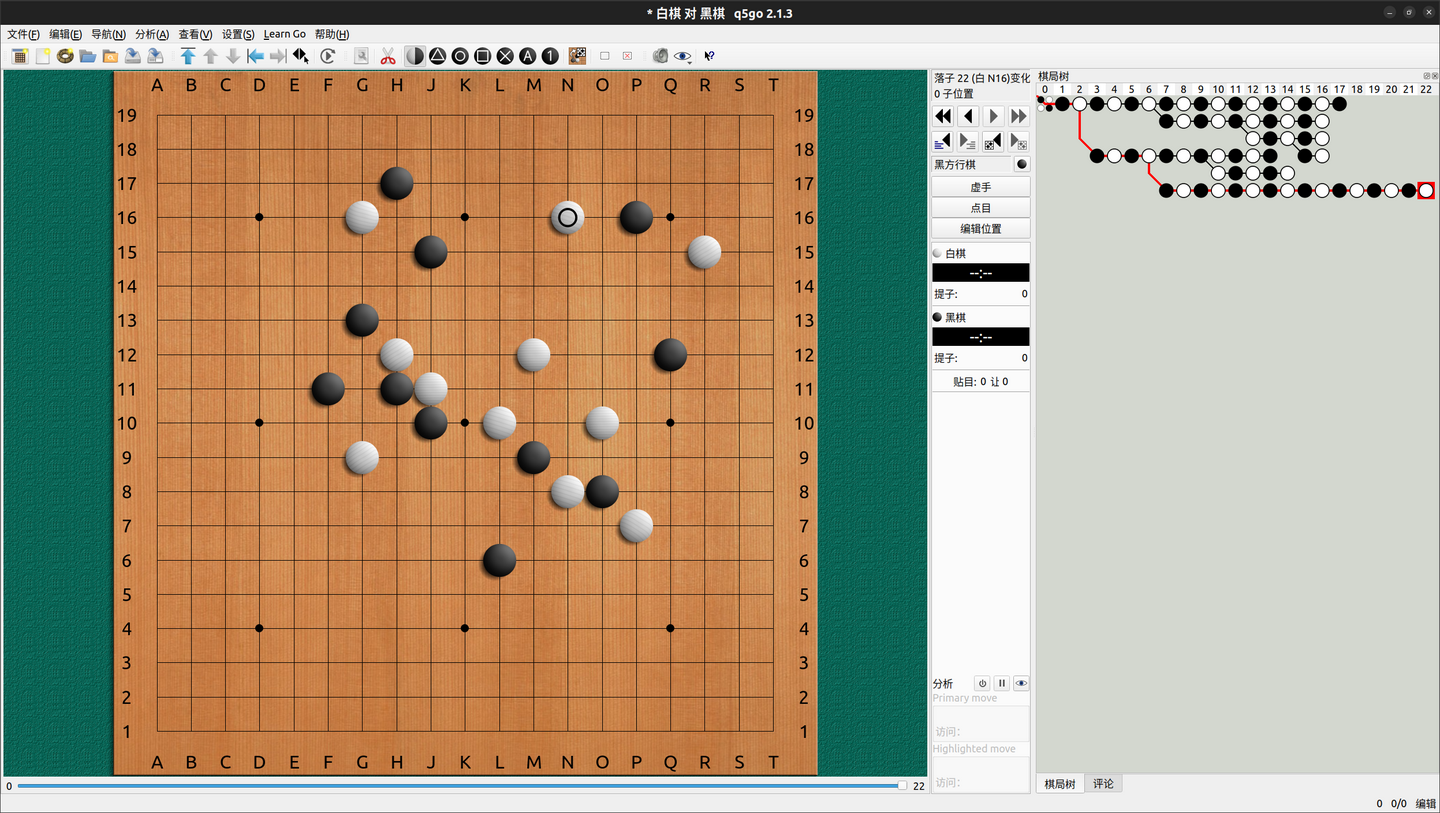
Task: Jump to the first move with the blue bar-arrow
Action: coord(188,56)
